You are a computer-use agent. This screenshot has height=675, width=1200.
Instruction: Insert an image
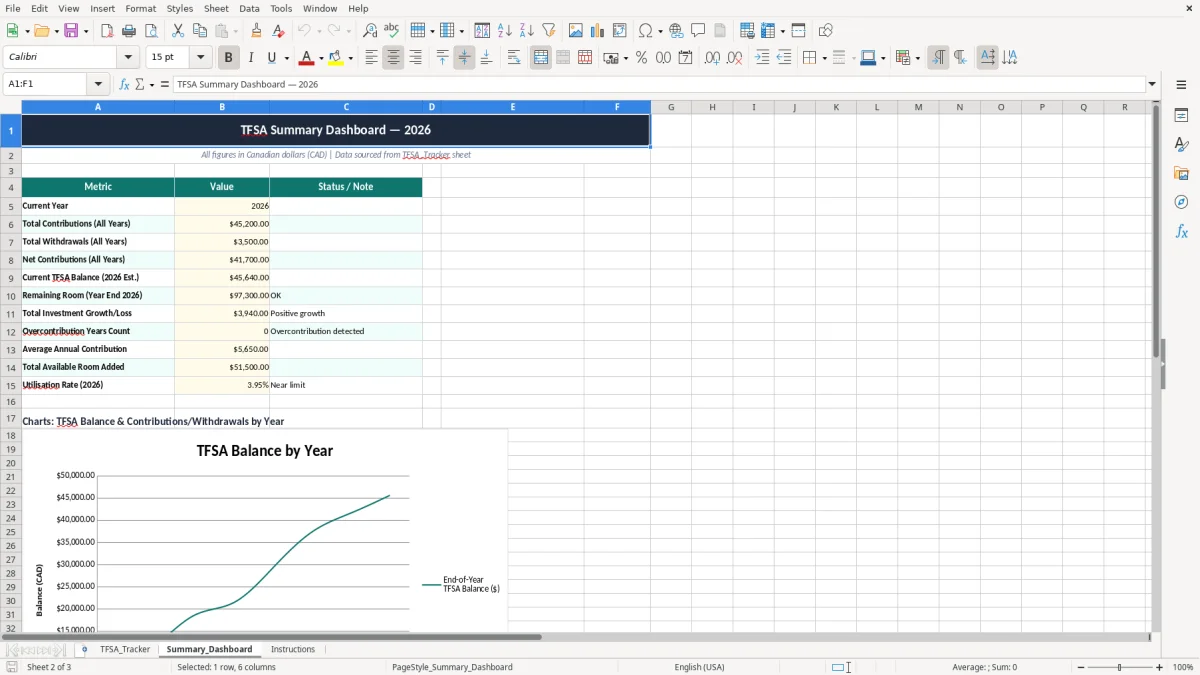(576, 31)
